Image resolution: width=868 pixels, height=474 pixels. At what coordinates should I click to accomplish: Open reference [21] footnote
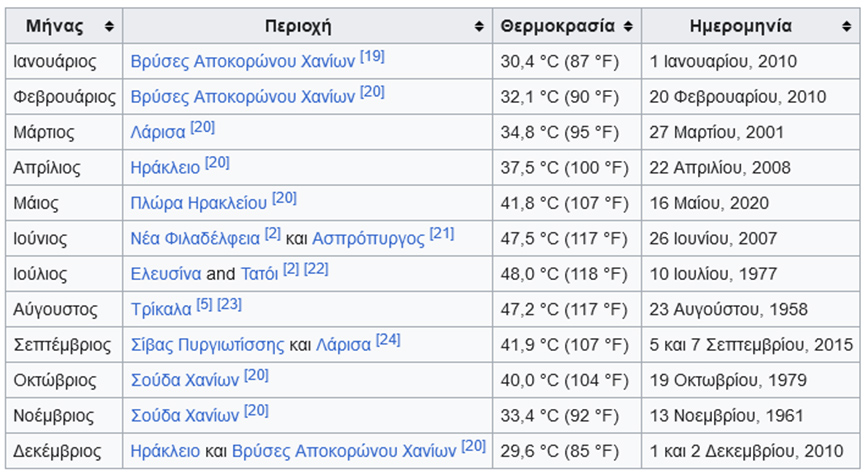pos(442,234)
